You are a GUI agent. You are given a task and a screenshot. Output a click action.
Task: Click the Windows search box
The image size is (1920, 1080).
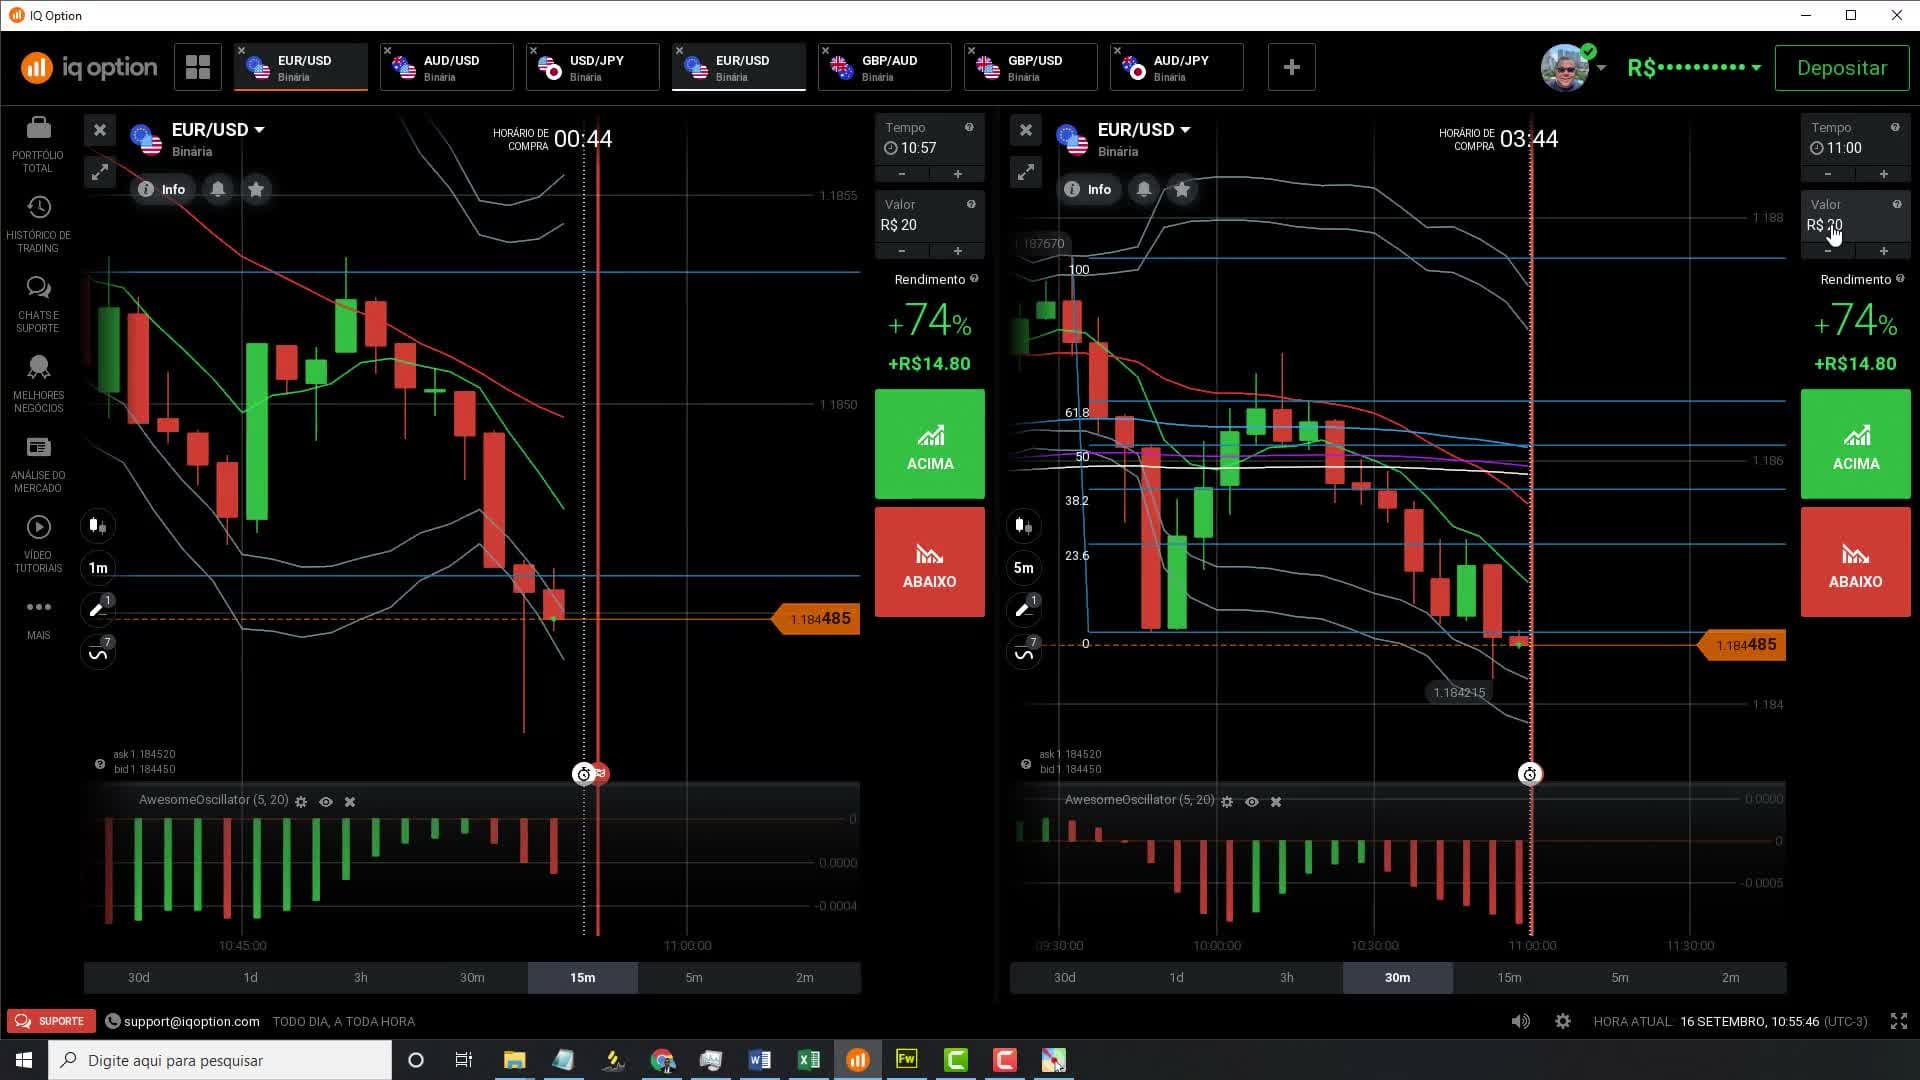(220, 1060)
